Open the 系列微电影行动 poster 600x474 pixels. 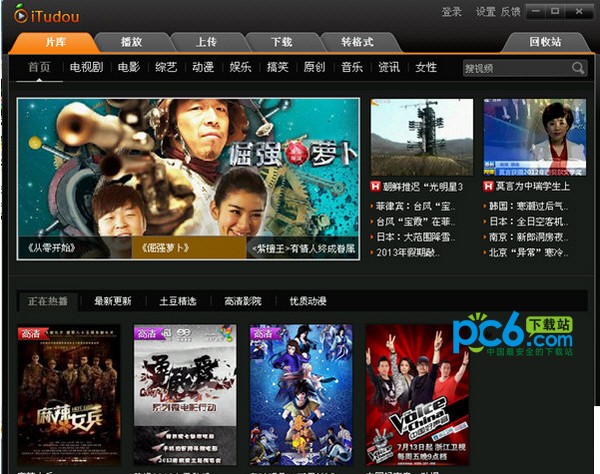(185, 395)
